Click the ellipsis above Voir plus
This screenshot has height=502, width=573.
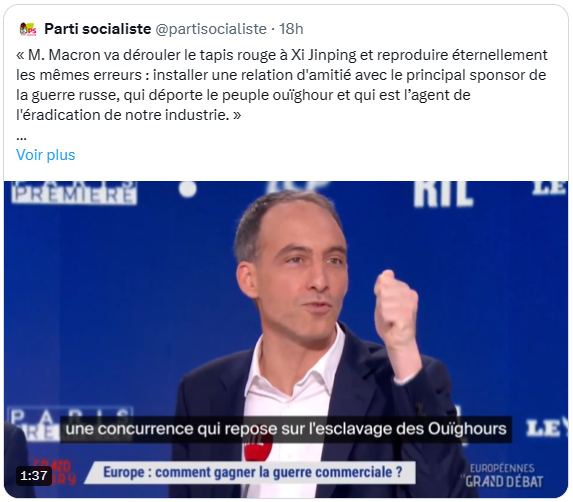21,137
